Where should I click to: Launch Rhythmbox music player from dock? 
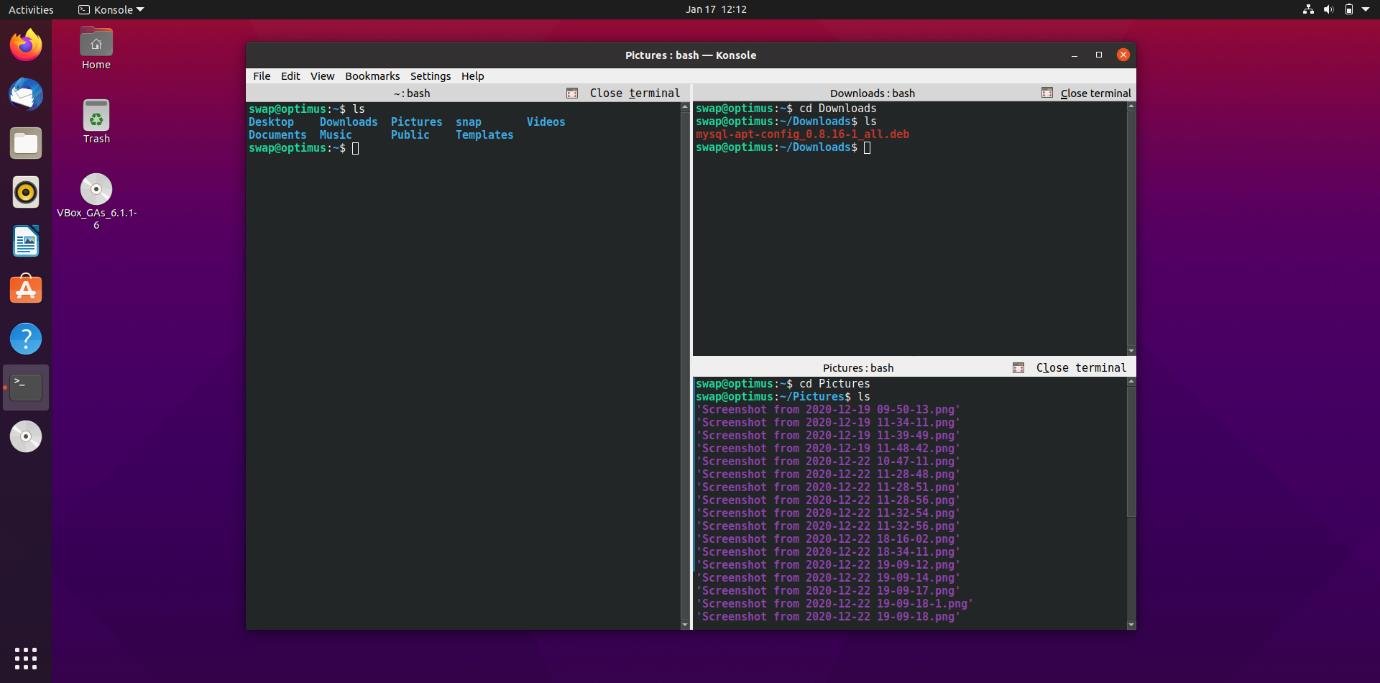[26, 192]
